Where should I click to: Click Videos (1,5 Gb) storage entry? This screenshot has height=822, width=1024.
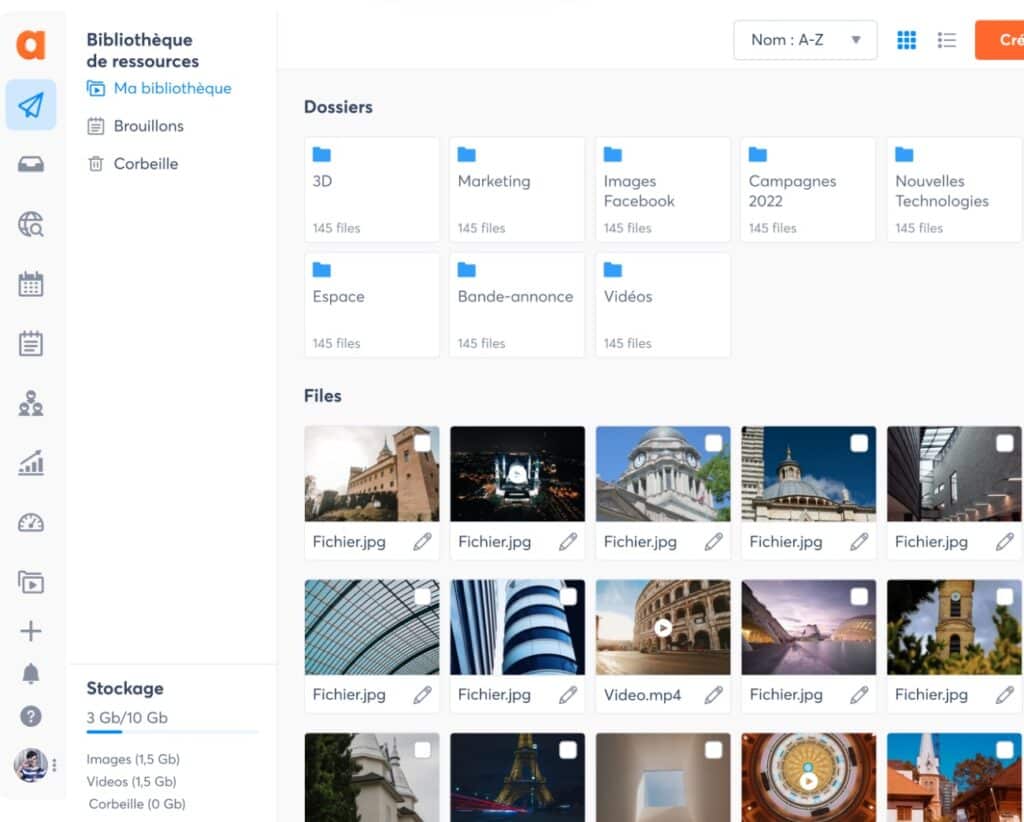(x=131, y=782)
